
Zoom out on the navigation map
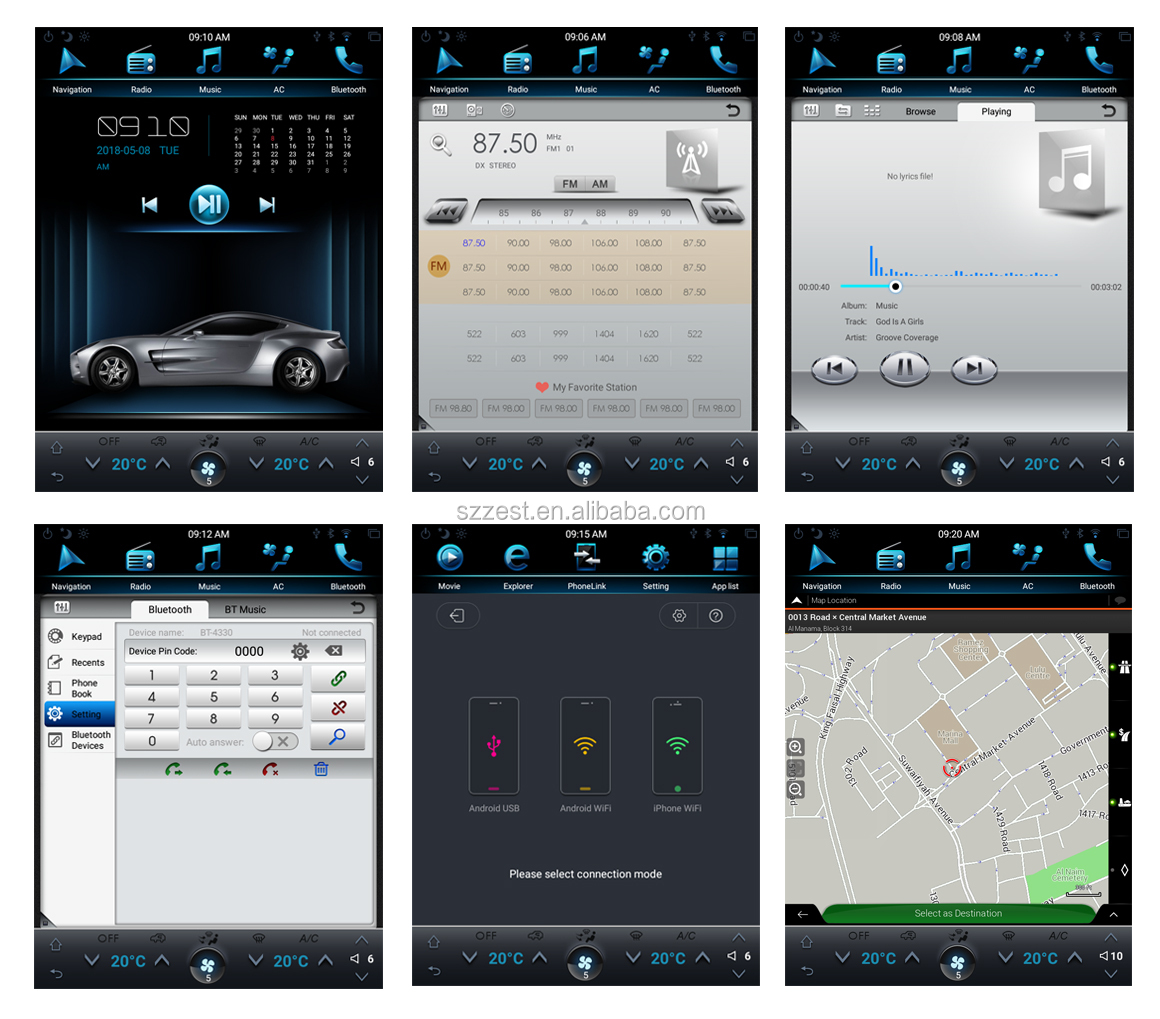click(x=795, y=789)
